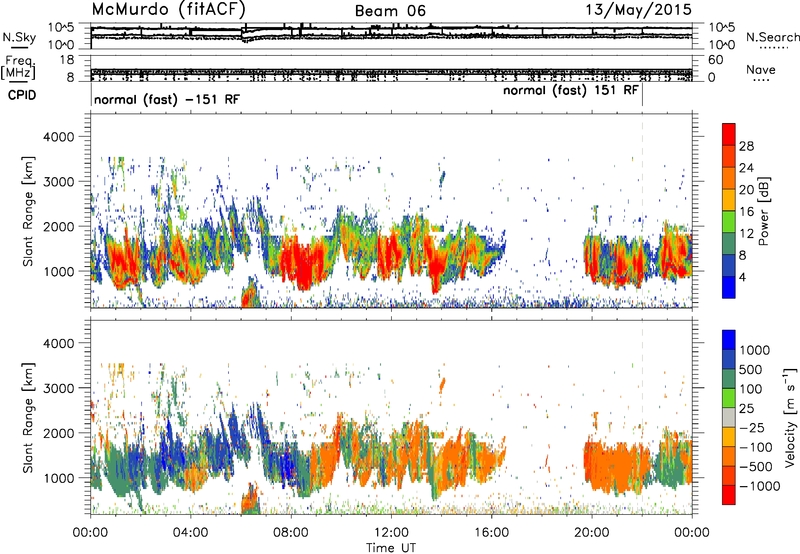The height and width of the screenshot is (554, 800).
Task: Click the 'N.Sky' legend label
Action: pyautogui.click(x=19, y=37)
